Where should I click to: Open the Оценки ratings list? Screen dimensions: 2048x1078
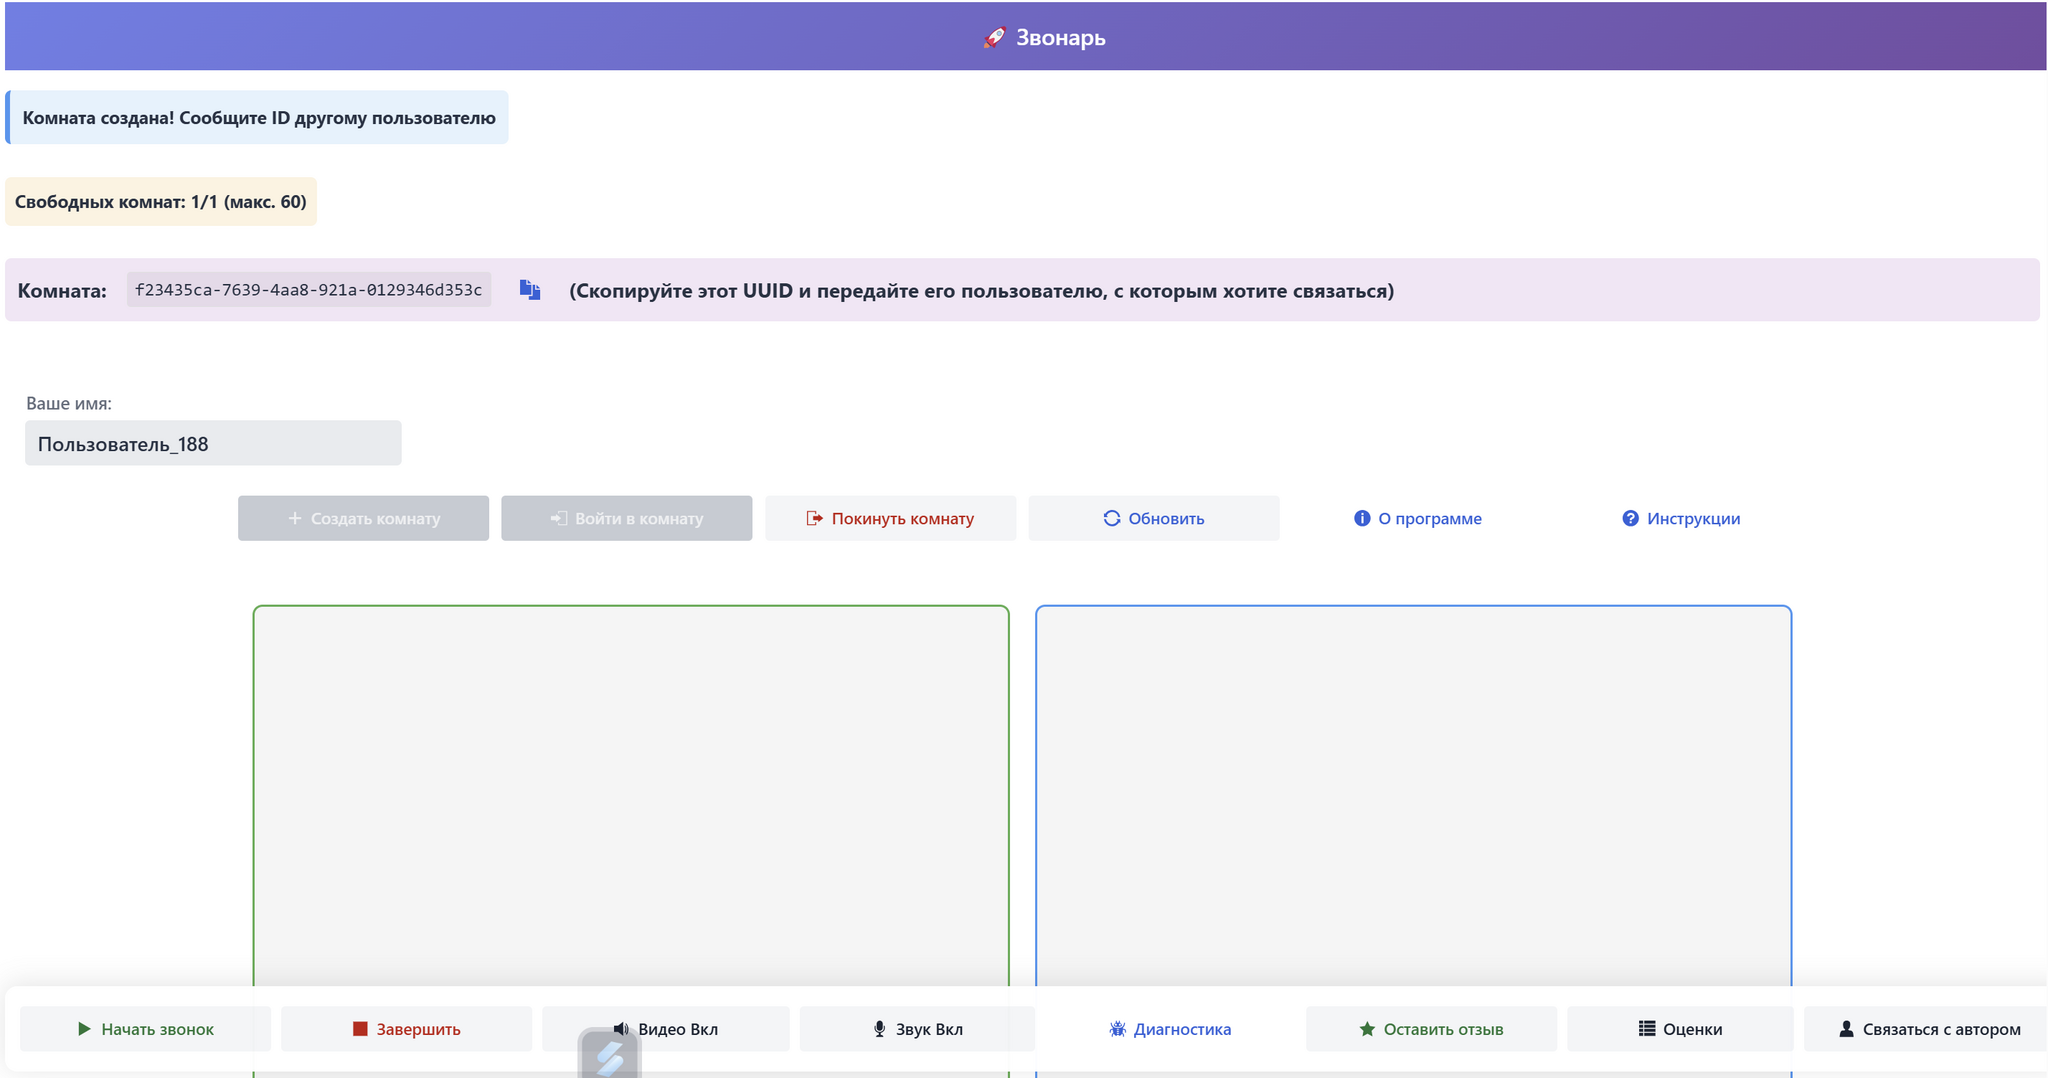1680,1029
